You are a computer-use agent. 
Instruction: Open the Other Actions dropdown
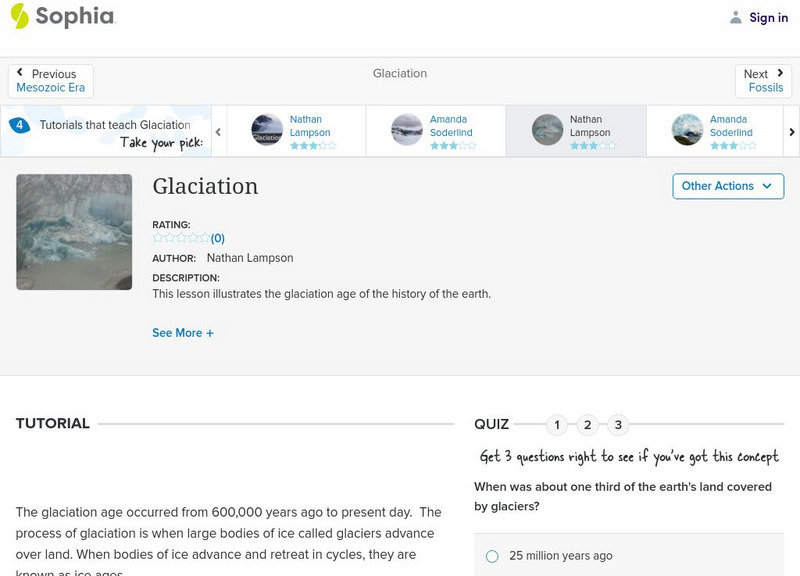[x=727, y=186]
